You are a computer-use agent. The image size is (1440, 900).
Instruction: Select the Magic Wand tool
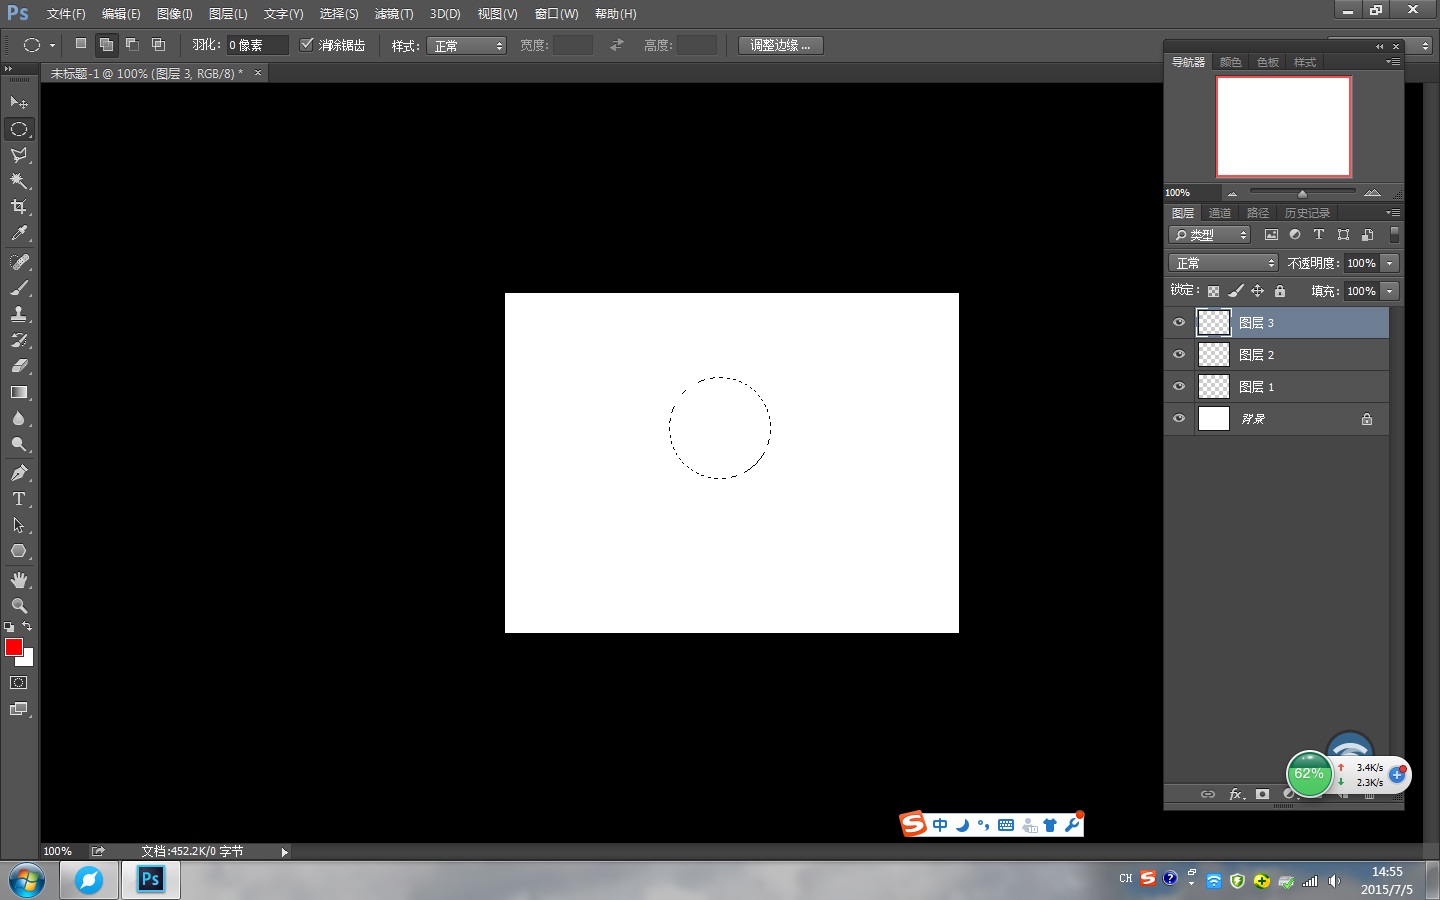point(19,181)
